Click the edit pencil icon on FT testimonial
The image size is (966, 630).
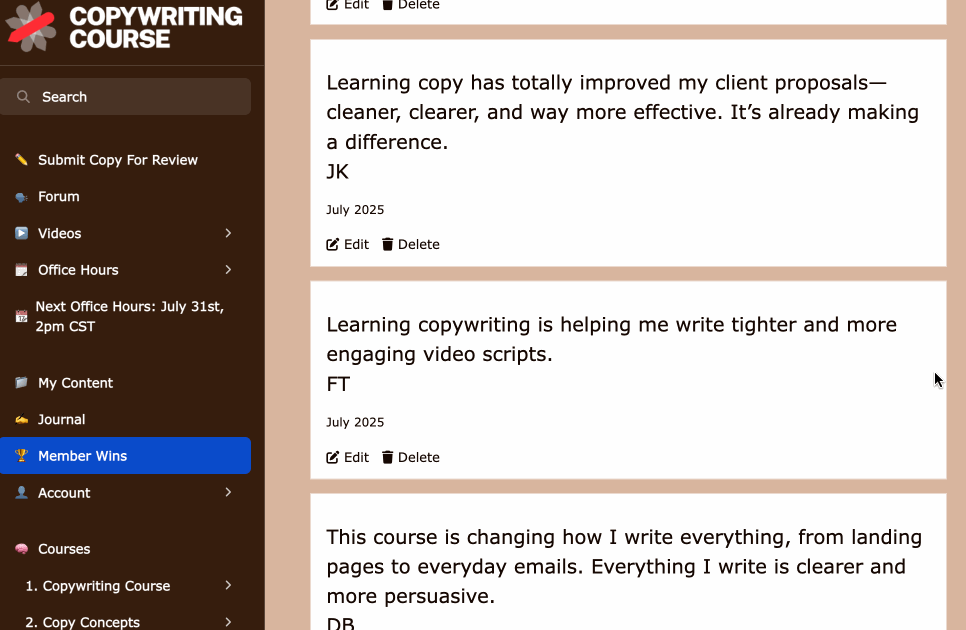[333, 457]
